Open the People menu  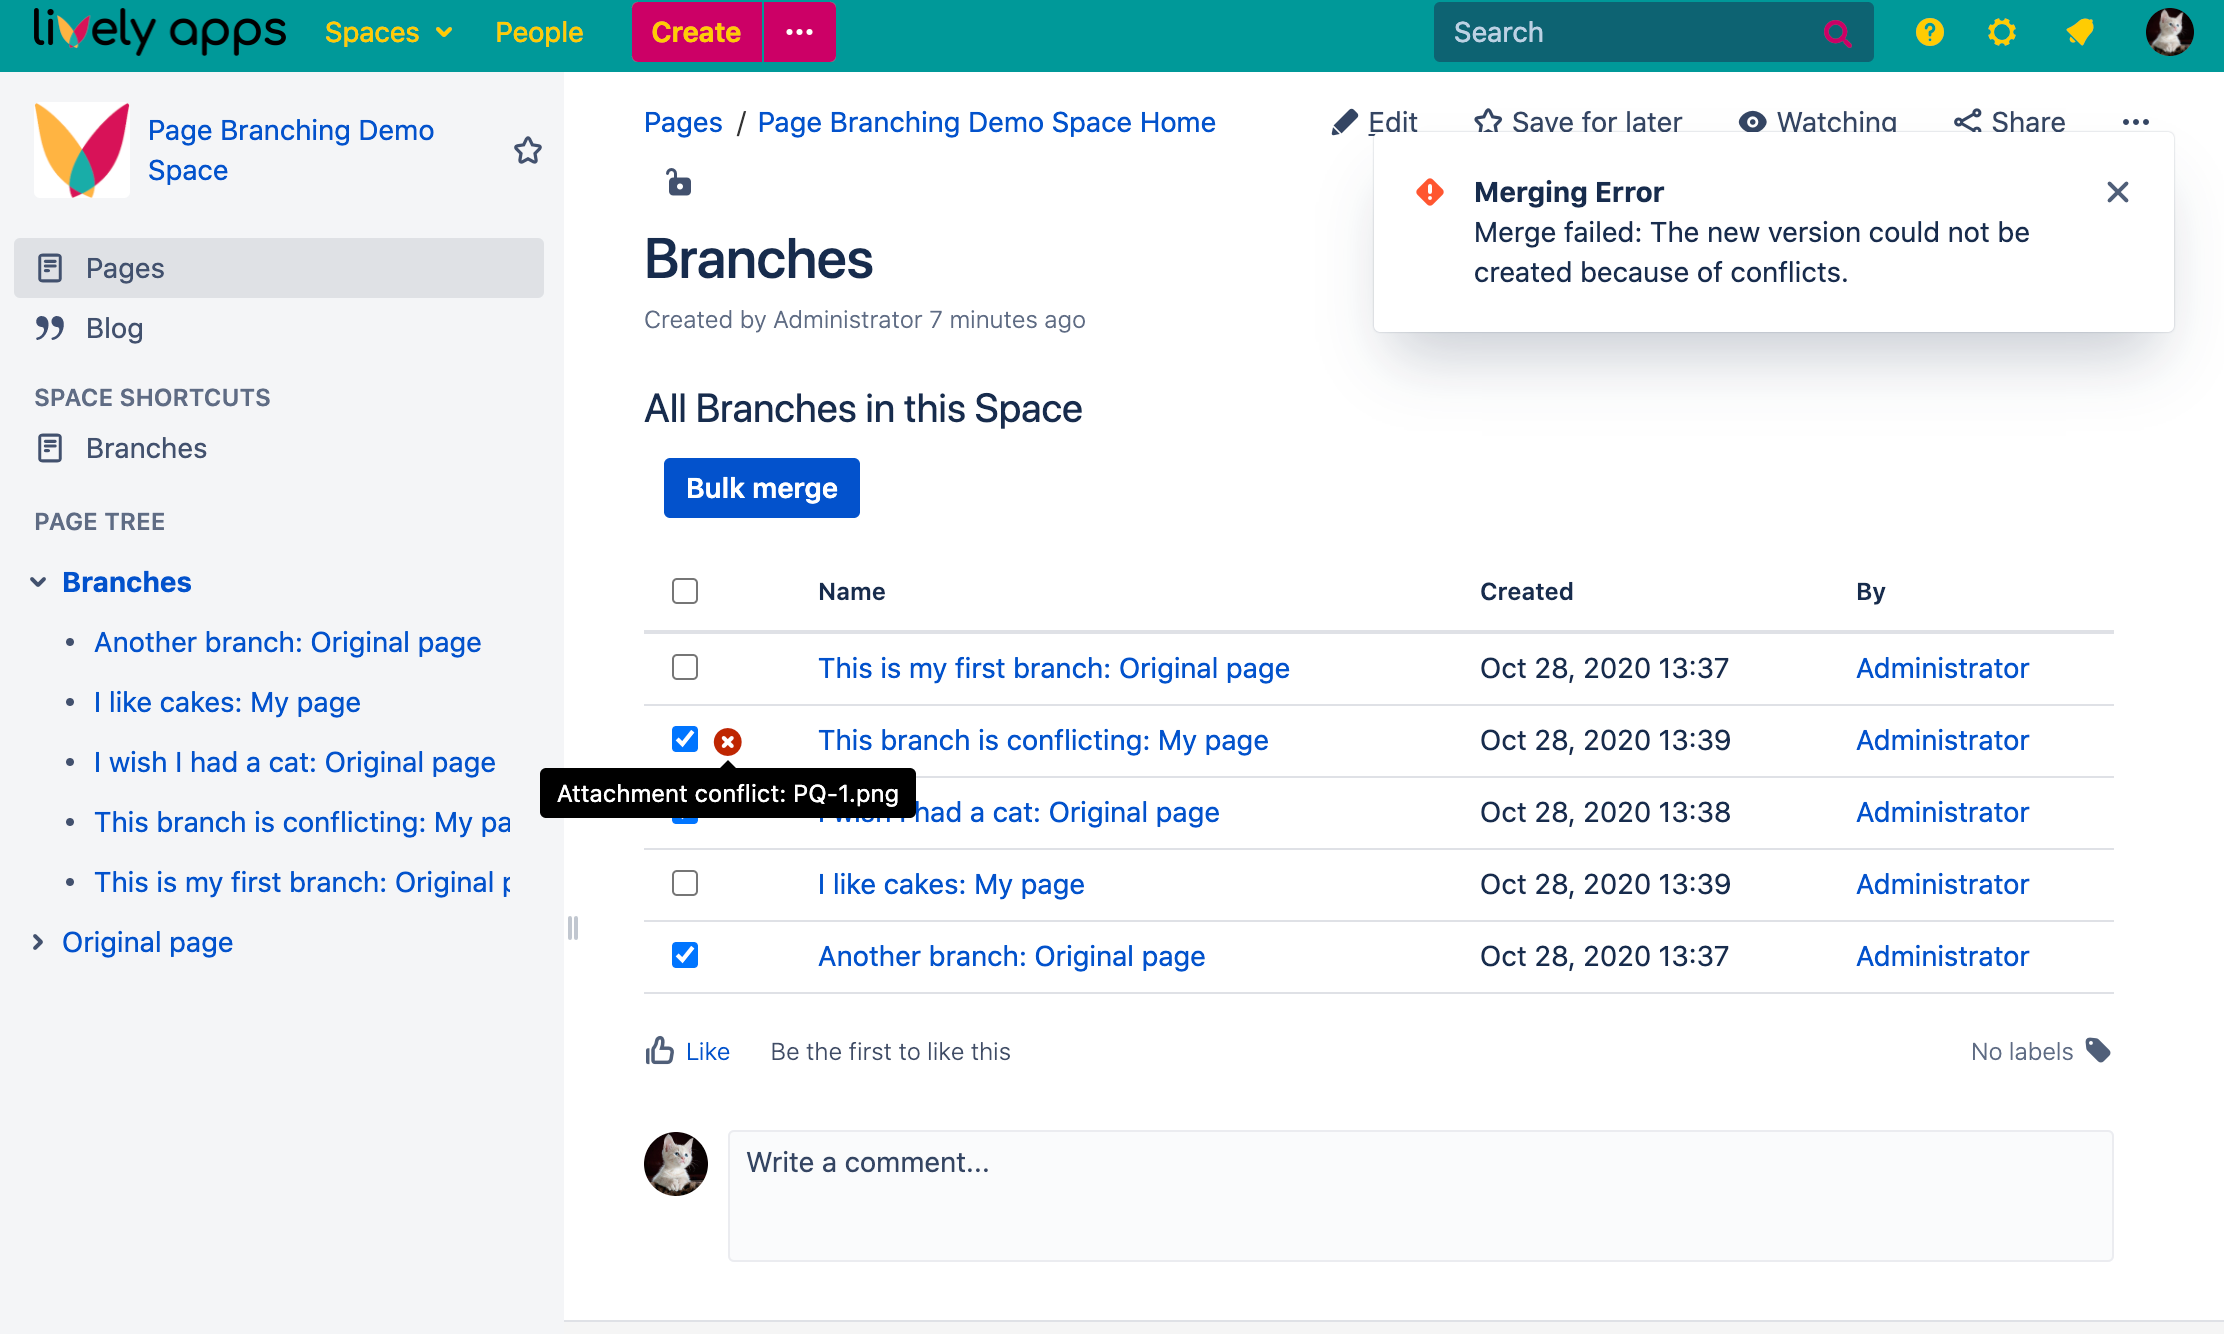pos(539,32)
